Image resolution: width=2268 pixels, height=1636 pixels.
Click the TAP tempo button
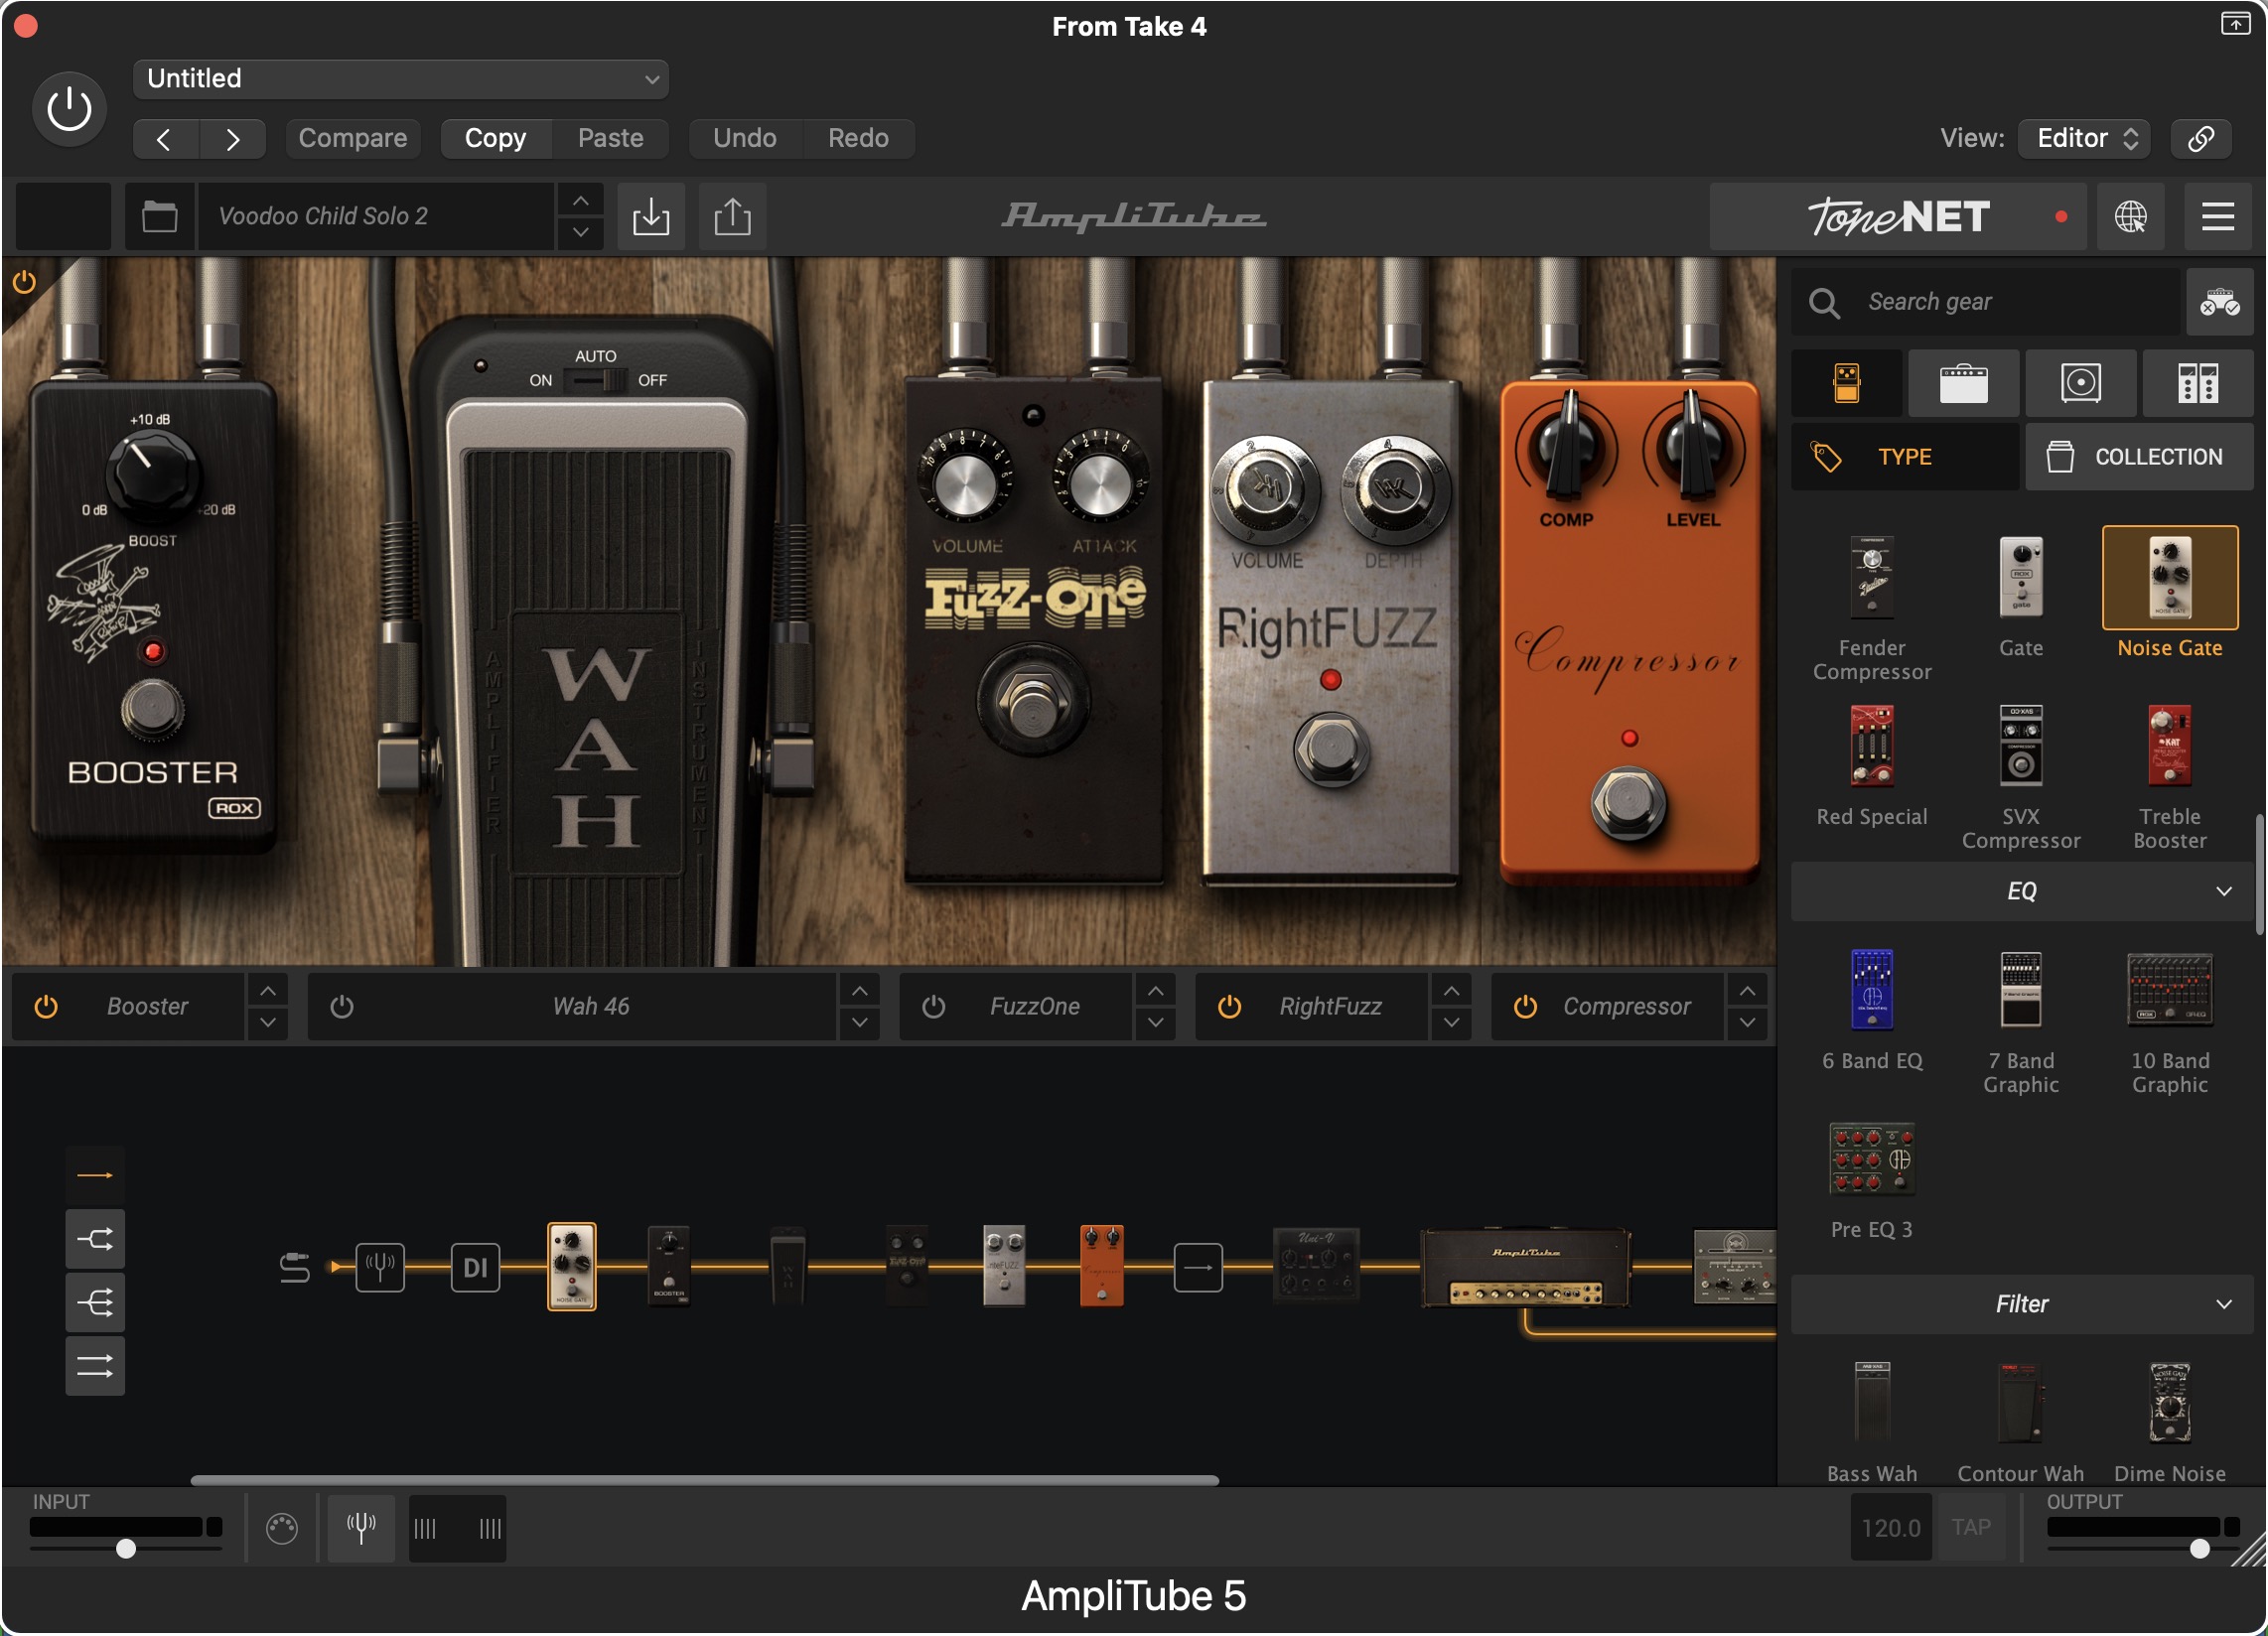(1971, 1527)
